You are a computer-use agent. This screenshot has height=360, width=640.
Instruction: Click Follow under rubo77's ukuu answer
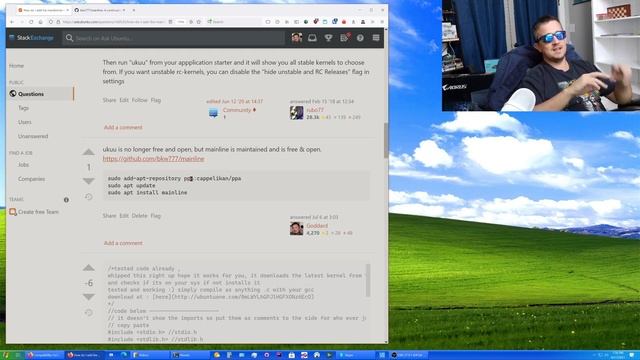(x=140, y=100)
